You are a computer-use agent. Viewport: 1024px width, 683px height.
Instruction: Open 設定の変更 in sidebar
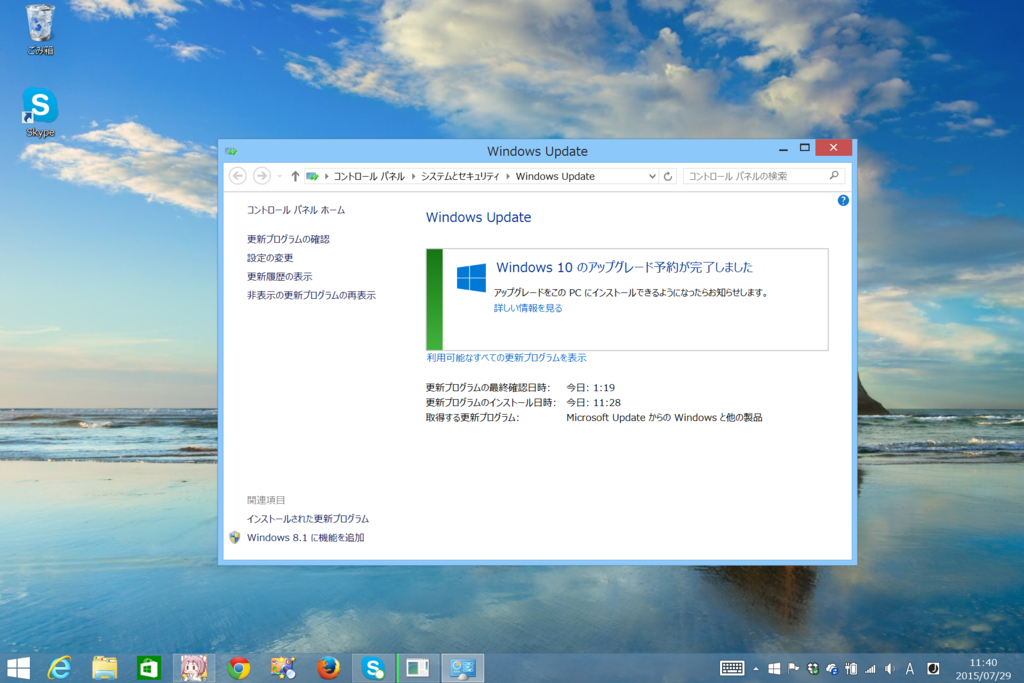[270, 258]
